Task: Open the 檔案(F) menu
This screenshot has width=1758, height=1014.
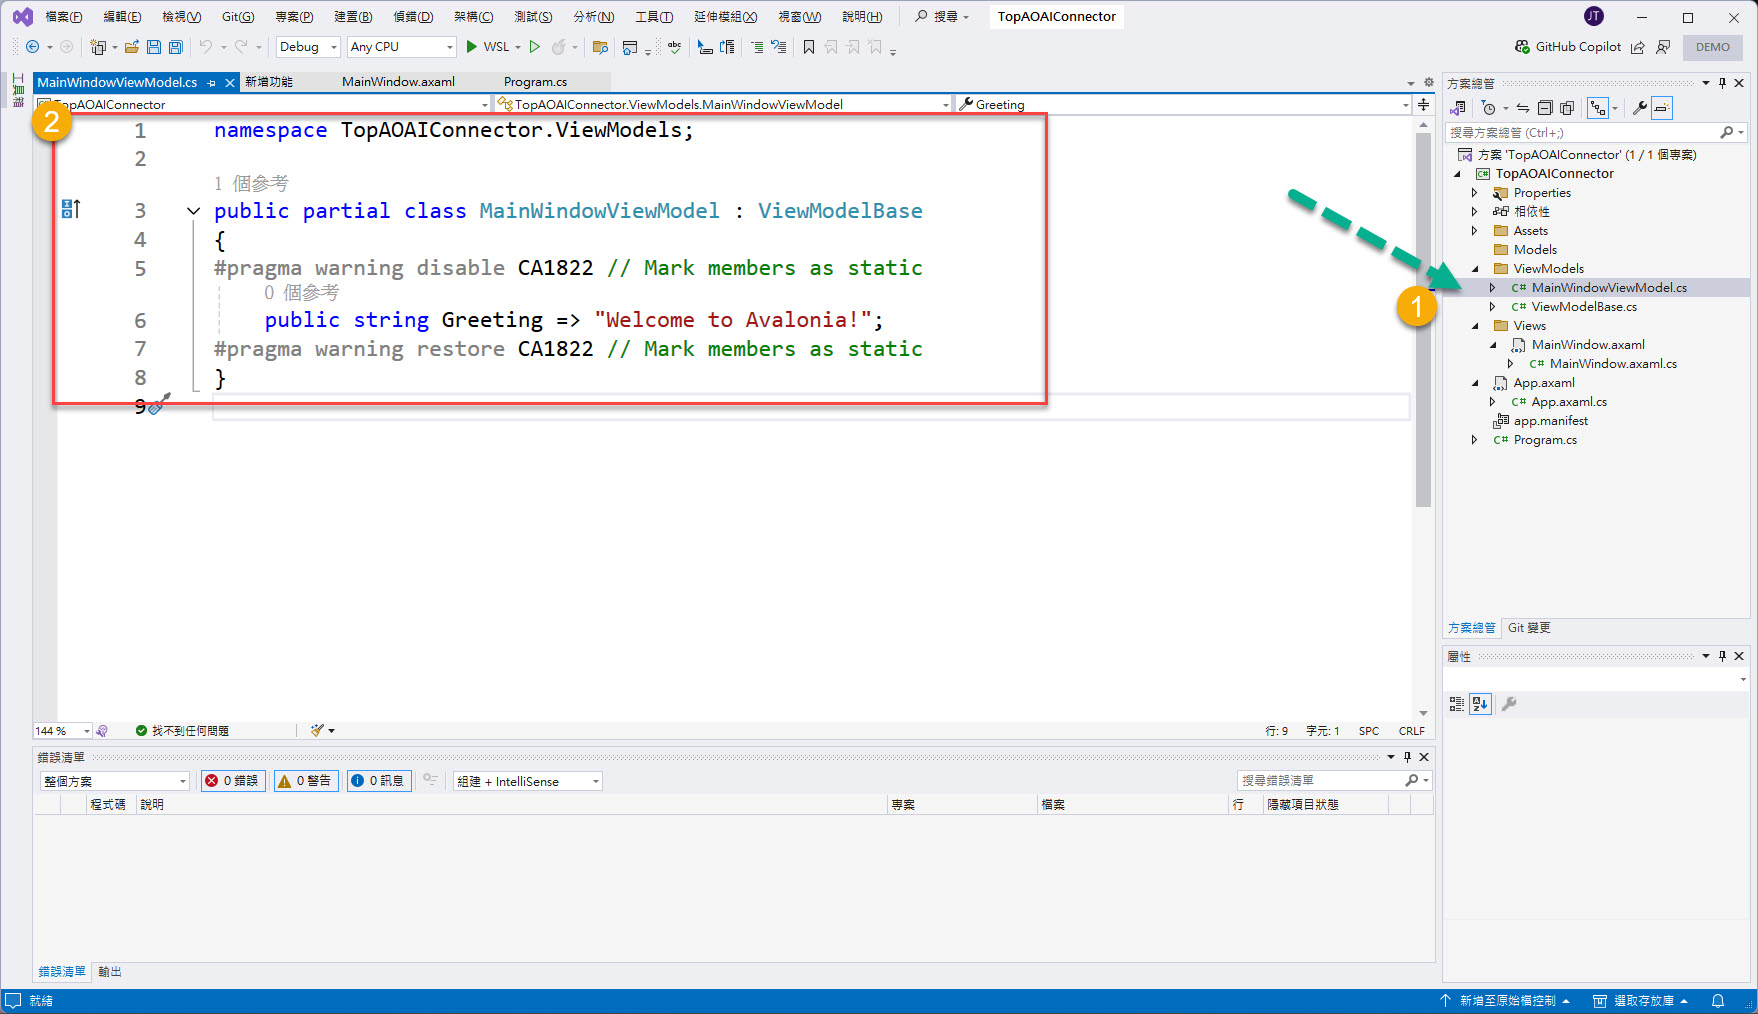Action: [x=64, y=17]
